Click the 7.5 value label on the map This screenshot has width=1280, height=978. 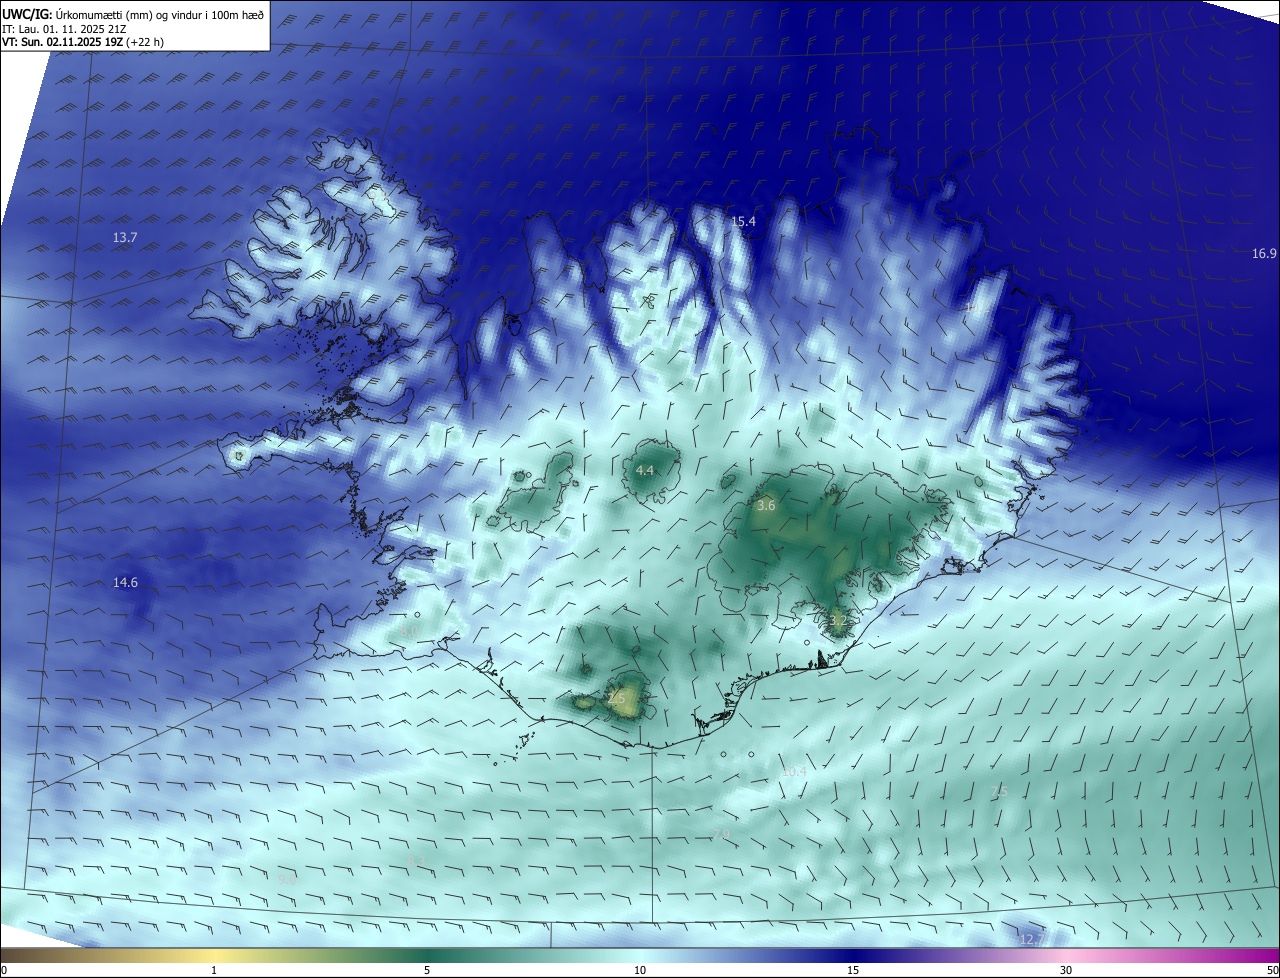point(999,792)
